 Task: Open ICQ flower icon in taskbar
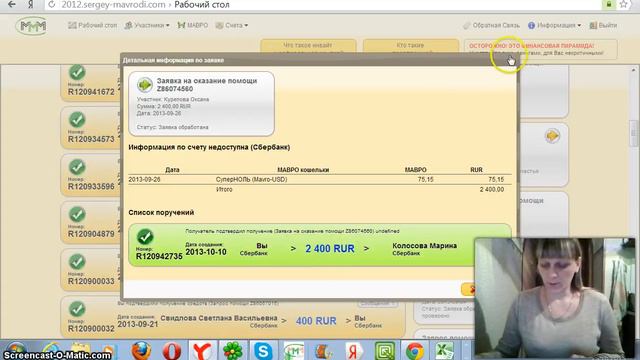point(233,351)
